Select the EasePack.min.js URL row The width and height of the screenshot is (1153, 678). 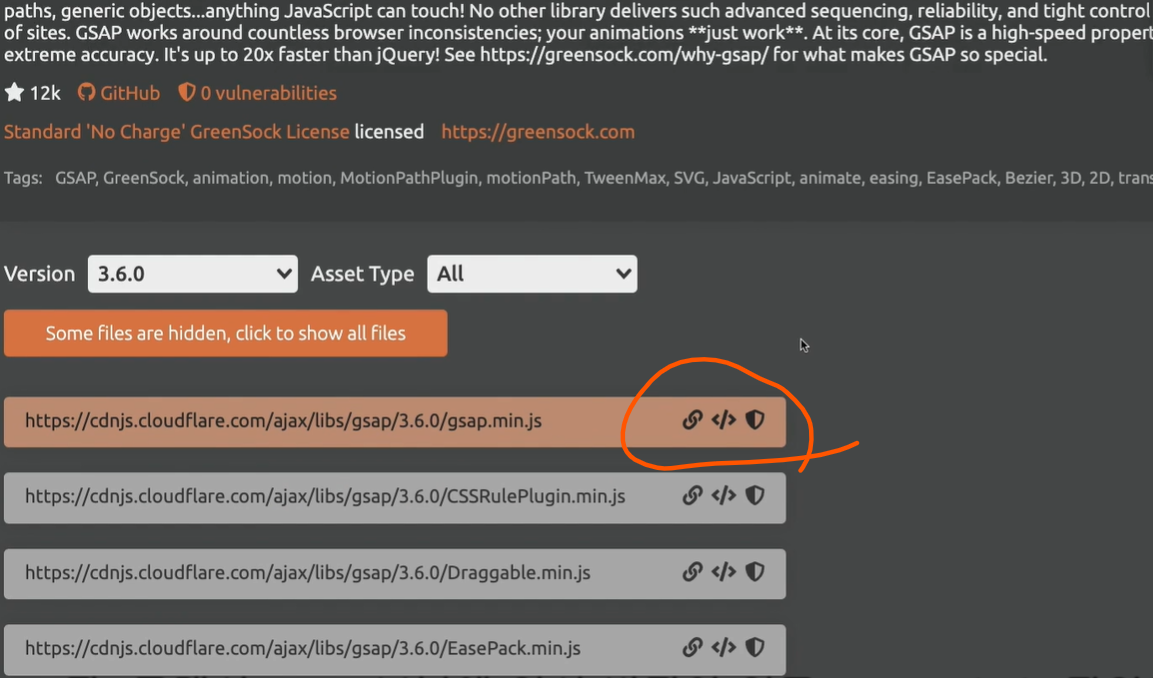tap(395, 650)
